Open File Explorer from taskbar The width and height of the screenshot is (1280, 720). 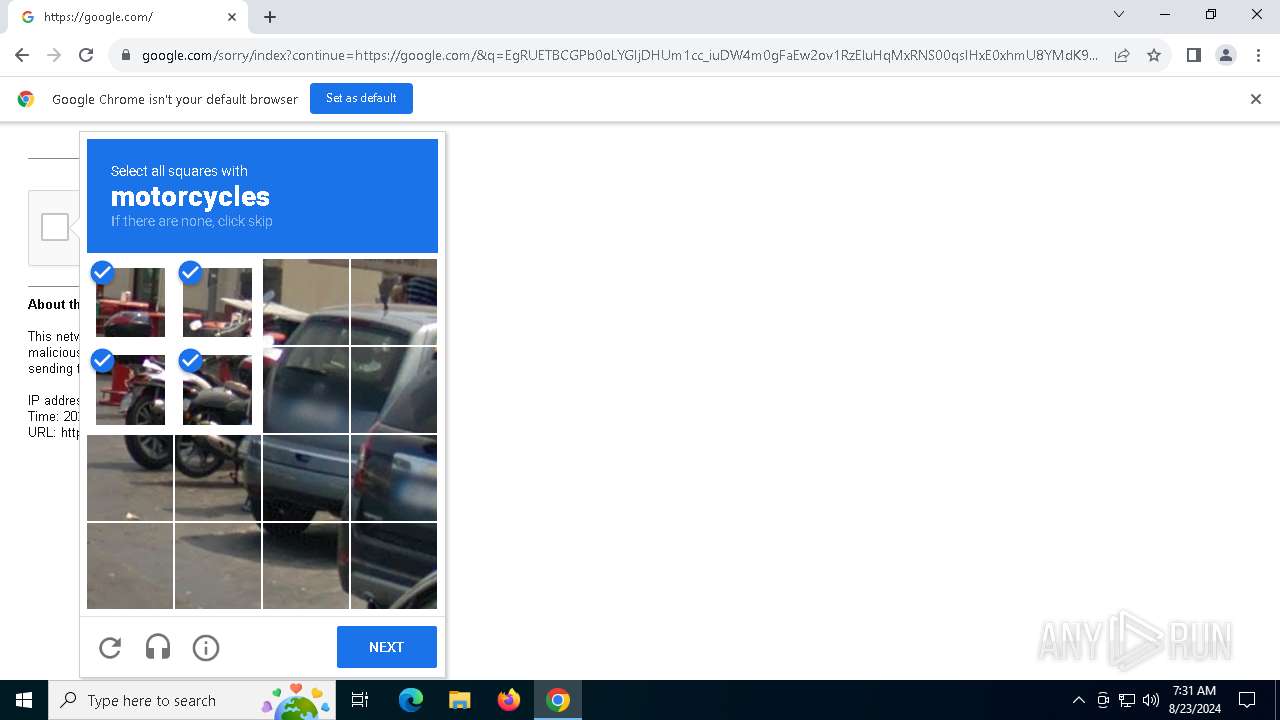coord(459,700)
